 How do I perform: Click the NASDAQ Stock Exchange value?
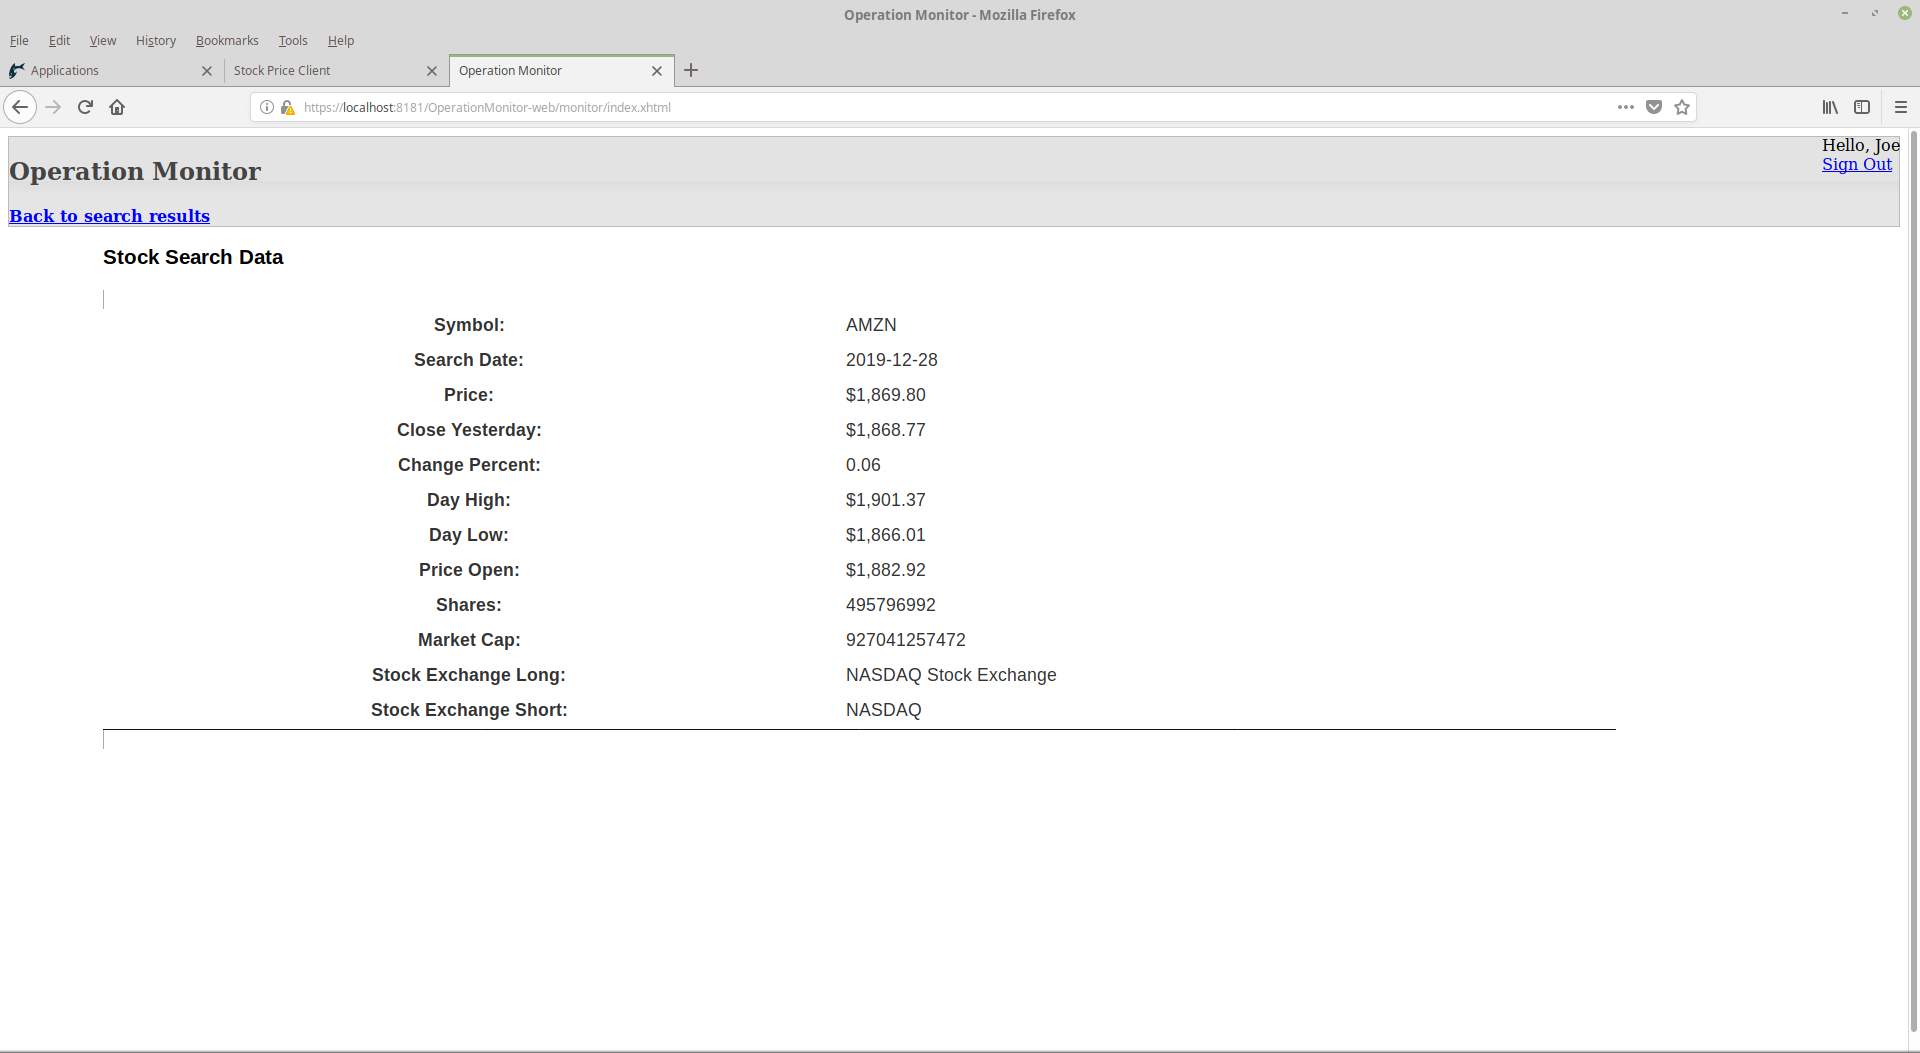click(x=951, y=675)
